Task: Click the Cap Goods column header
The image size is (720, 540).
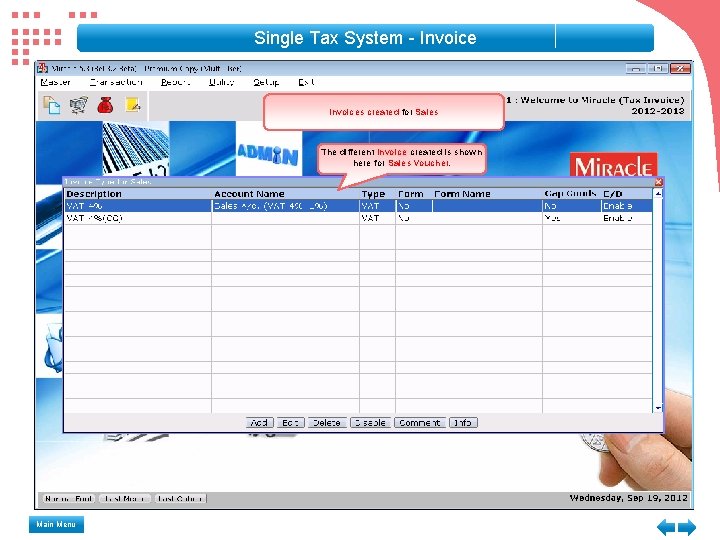Action: point(570,194)
